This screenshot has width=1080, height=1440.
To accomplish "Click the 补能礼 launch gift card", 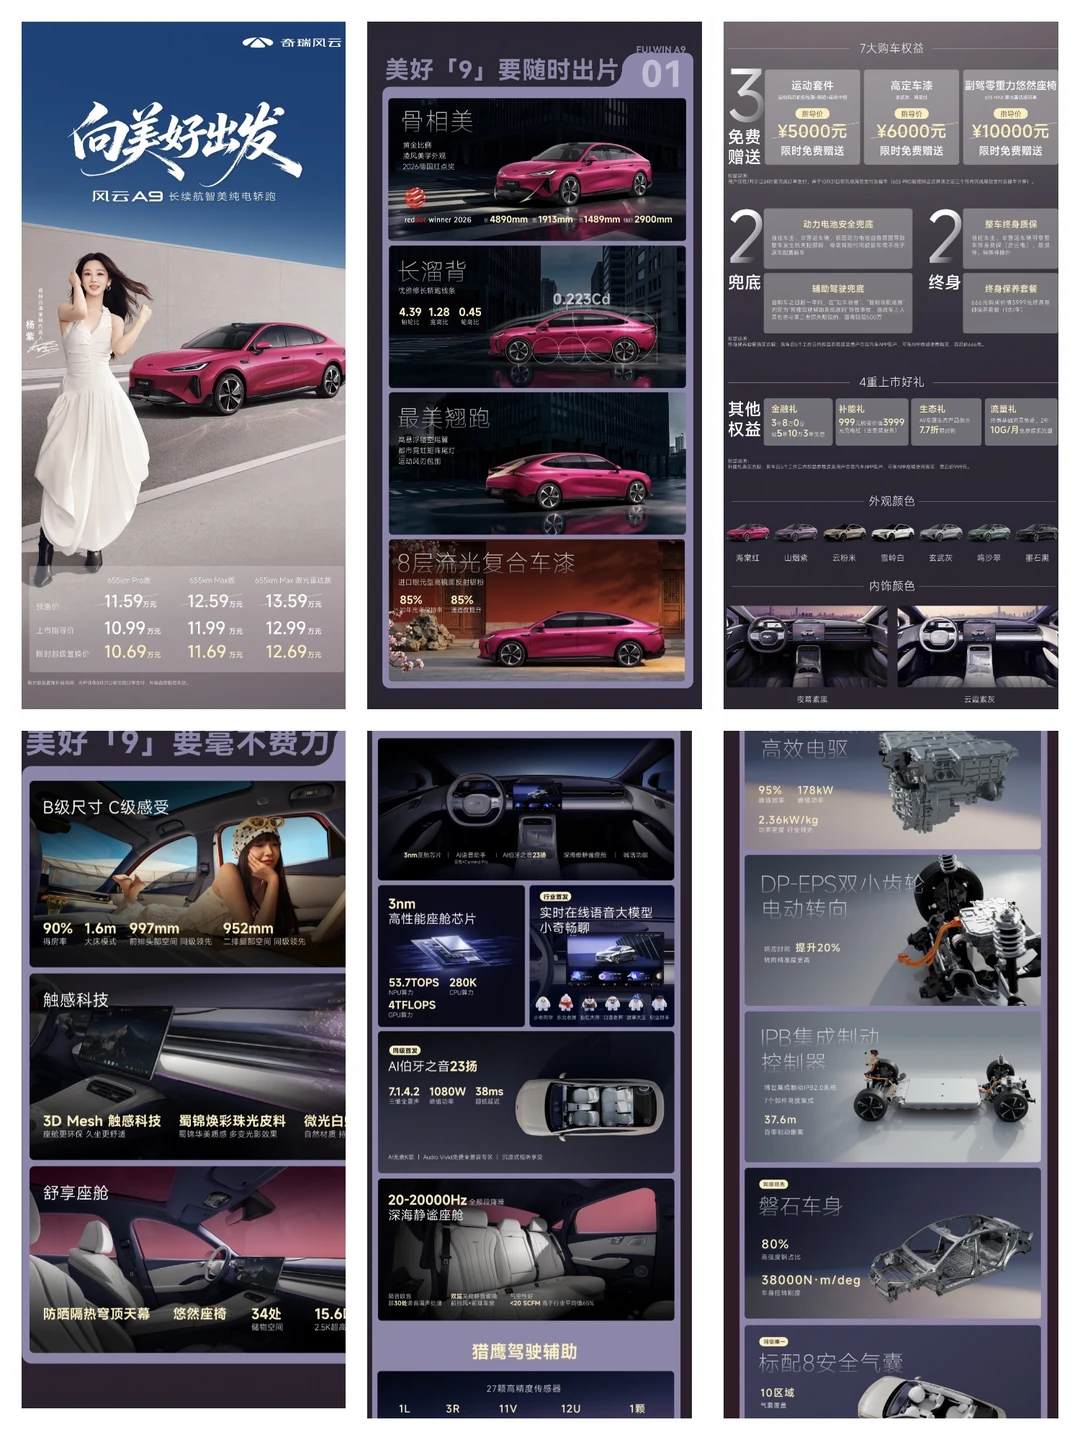I will [872, 422].
